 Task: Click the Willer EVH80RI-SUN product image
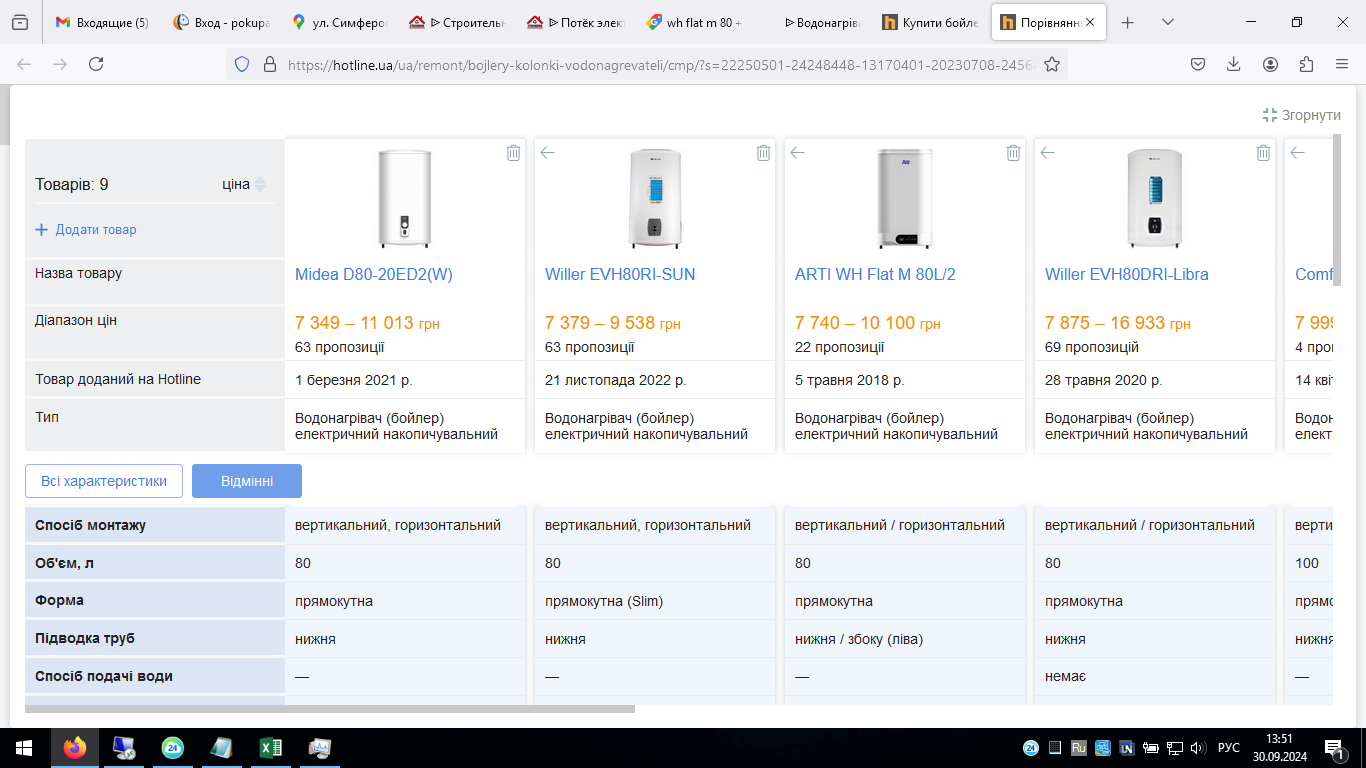655,198
